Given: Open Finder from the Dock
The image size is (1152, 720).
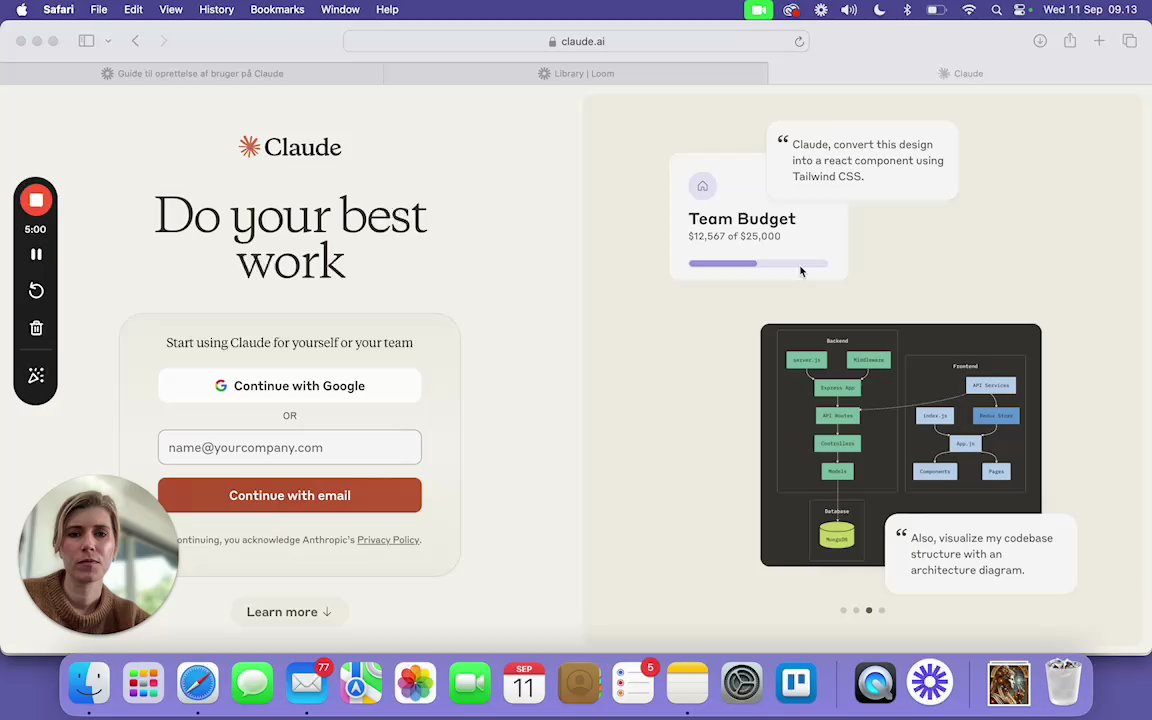Looking at the screenshot, I should [89, 683].
